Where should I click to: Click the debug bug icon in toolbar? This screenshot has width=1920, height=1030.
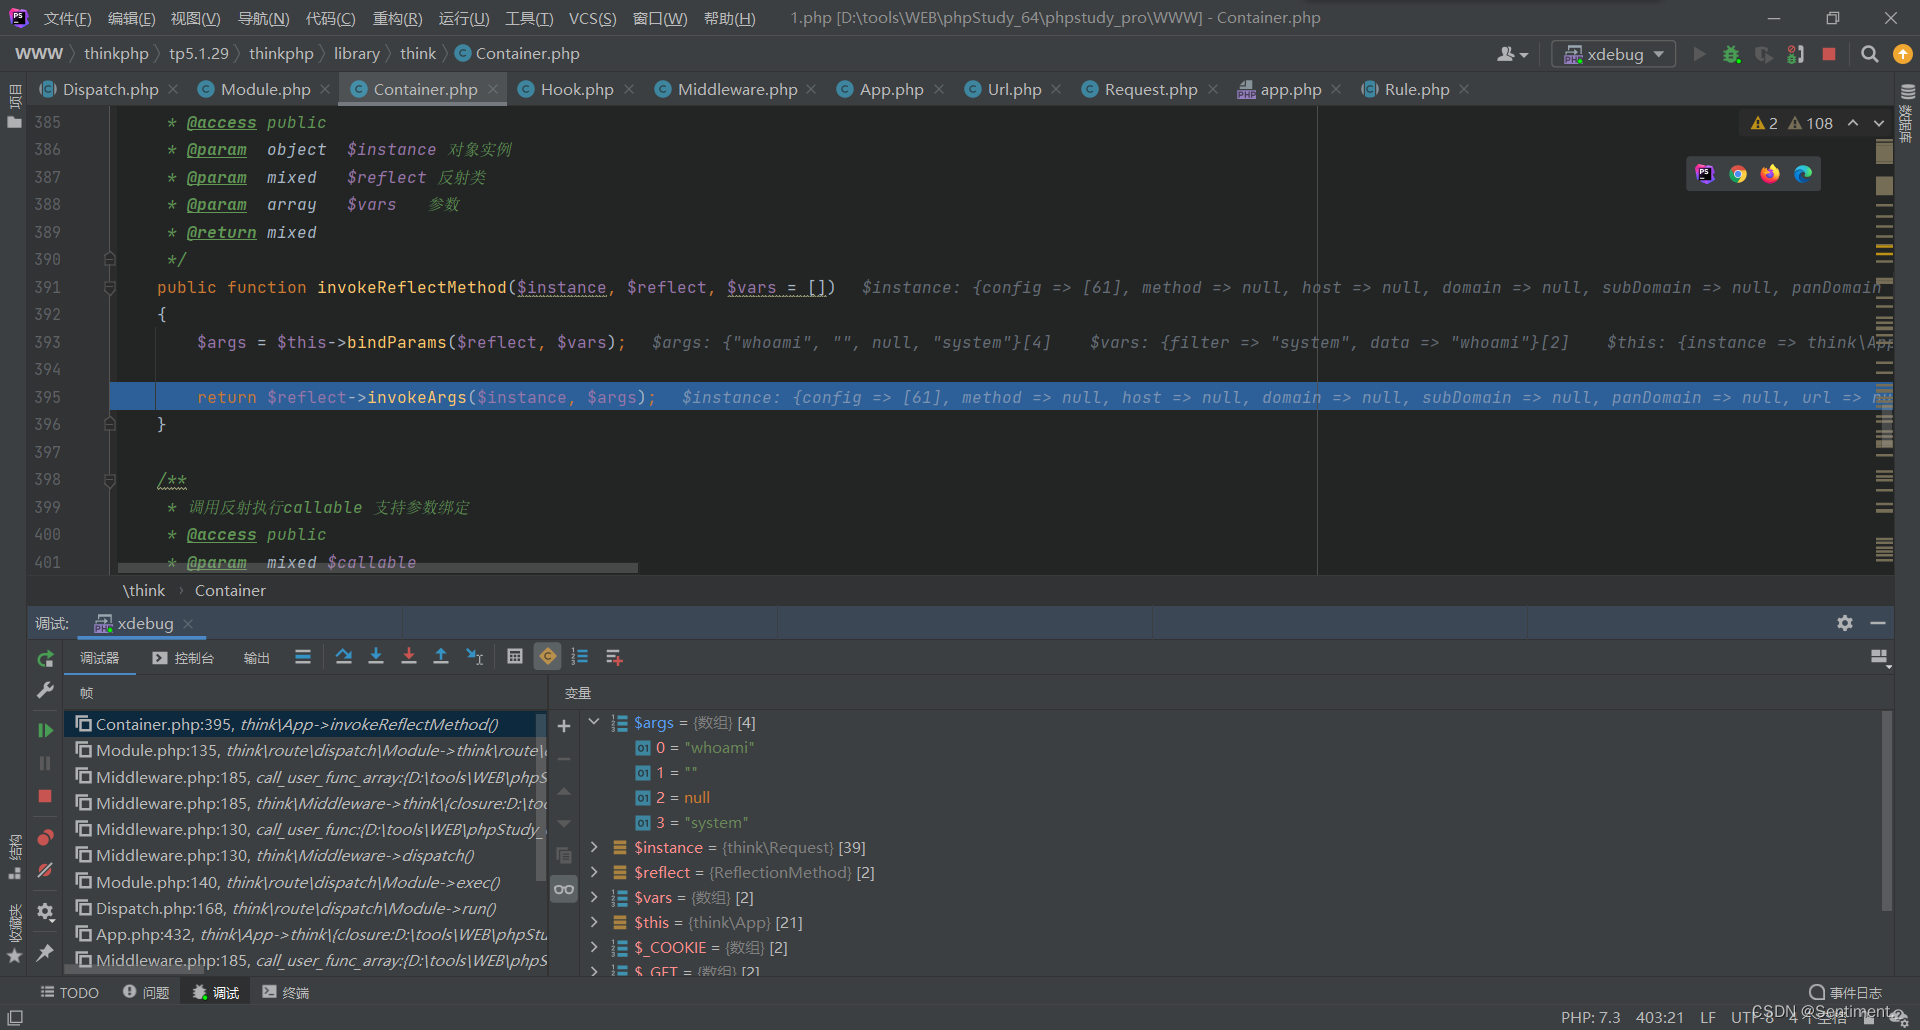click(1732, 54)
